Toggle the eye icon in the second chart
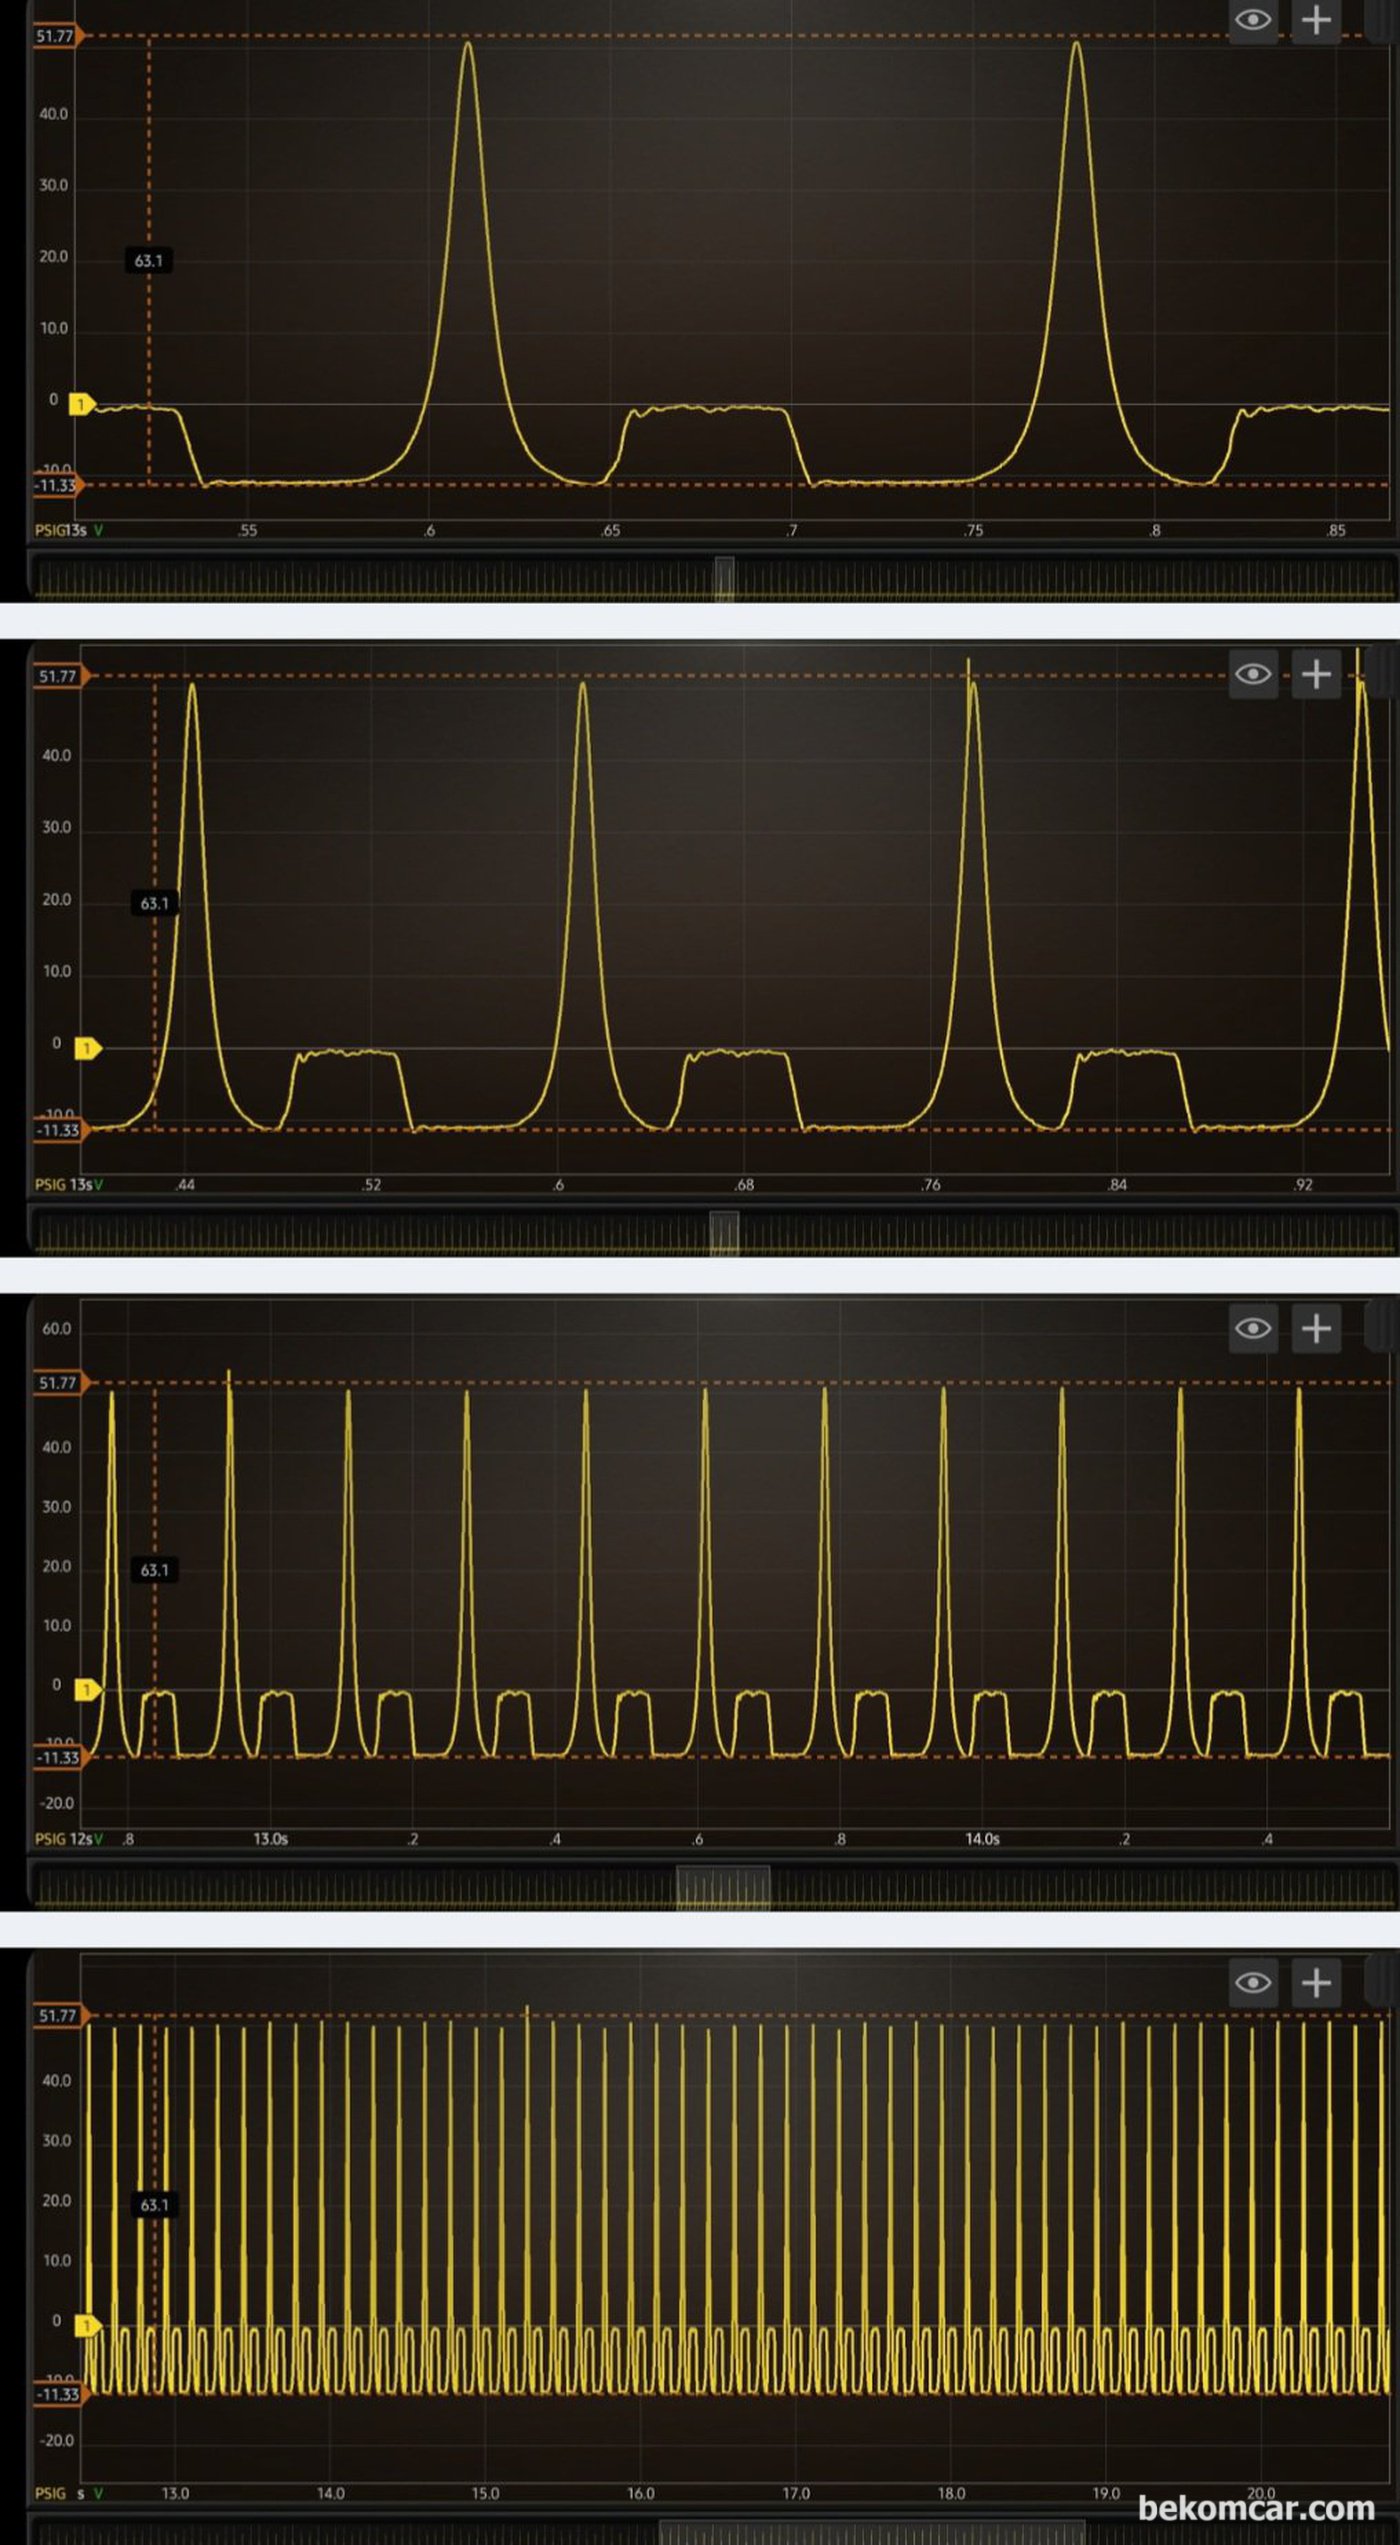This screenshot has width=1400, height=2545. tap(1253, 673)
